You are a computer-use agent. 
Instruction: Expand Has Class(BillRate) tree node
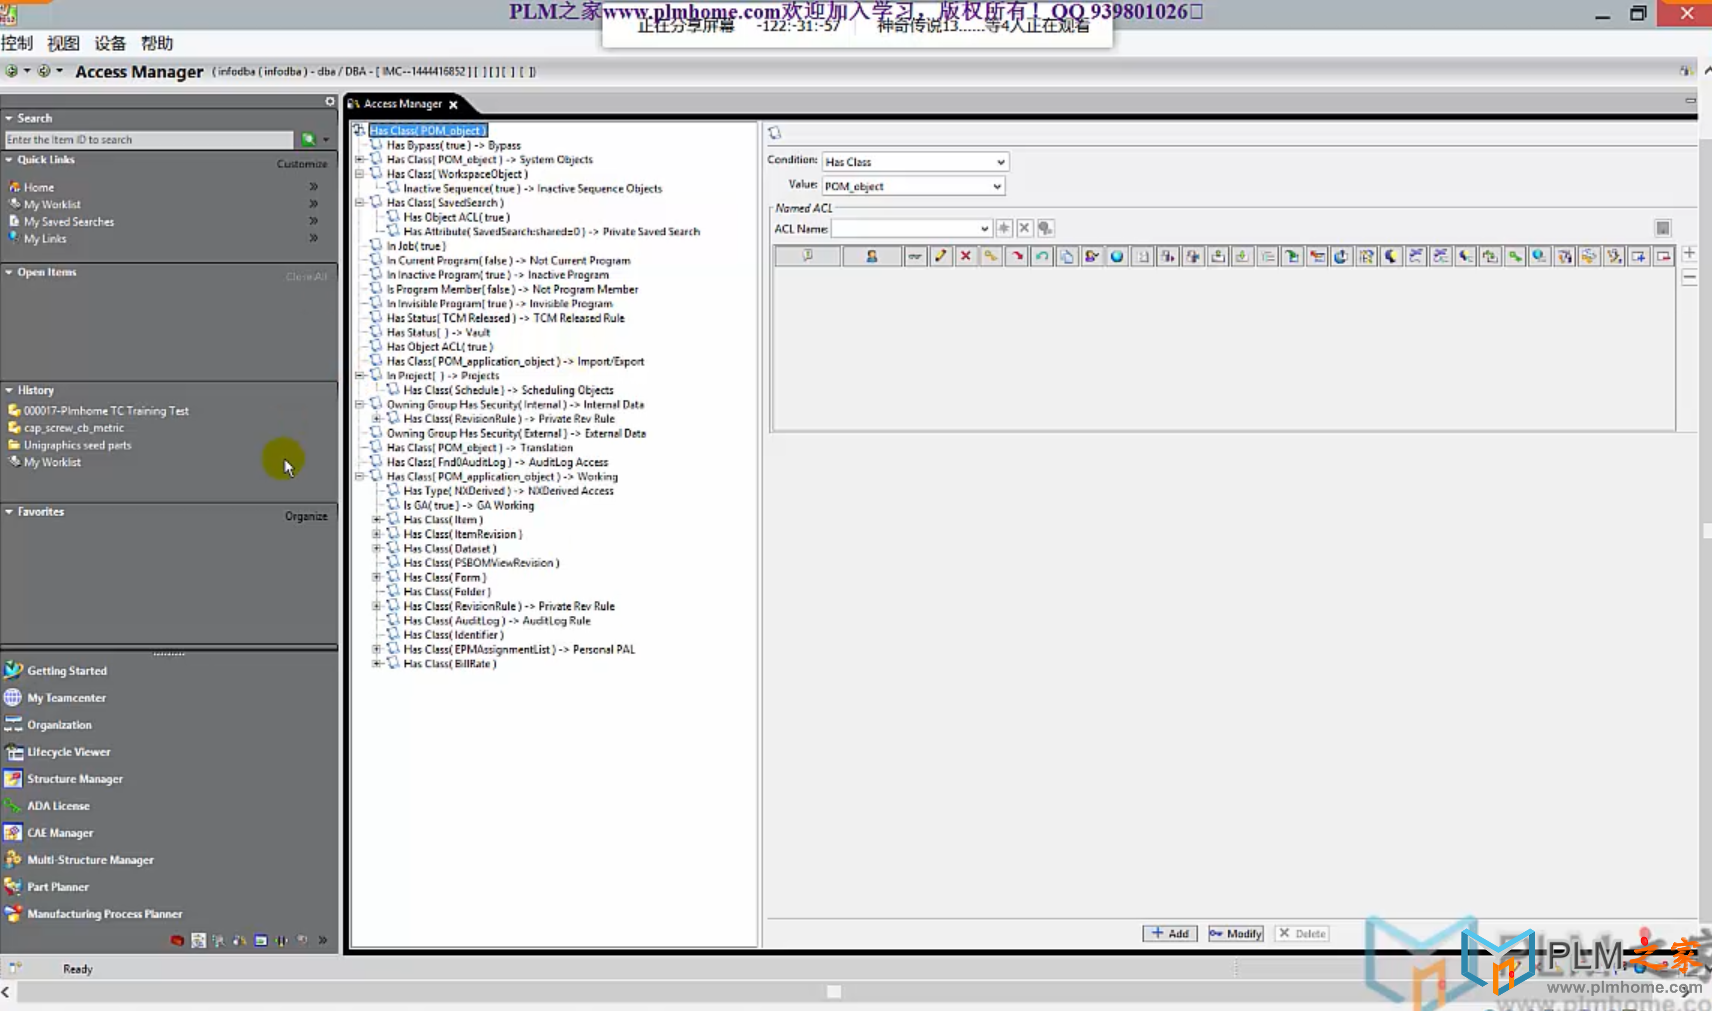(377, 664)
